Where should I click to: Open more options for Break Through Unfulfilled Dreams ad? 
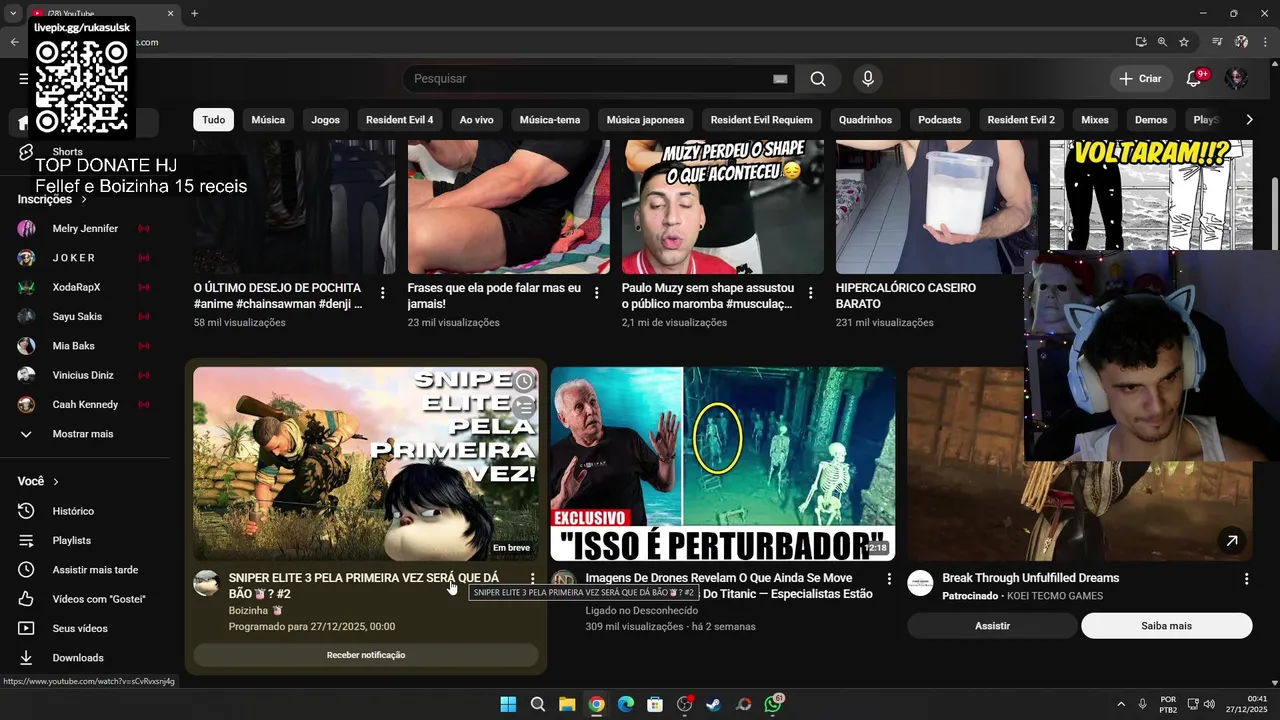[x=1246, y=579]
